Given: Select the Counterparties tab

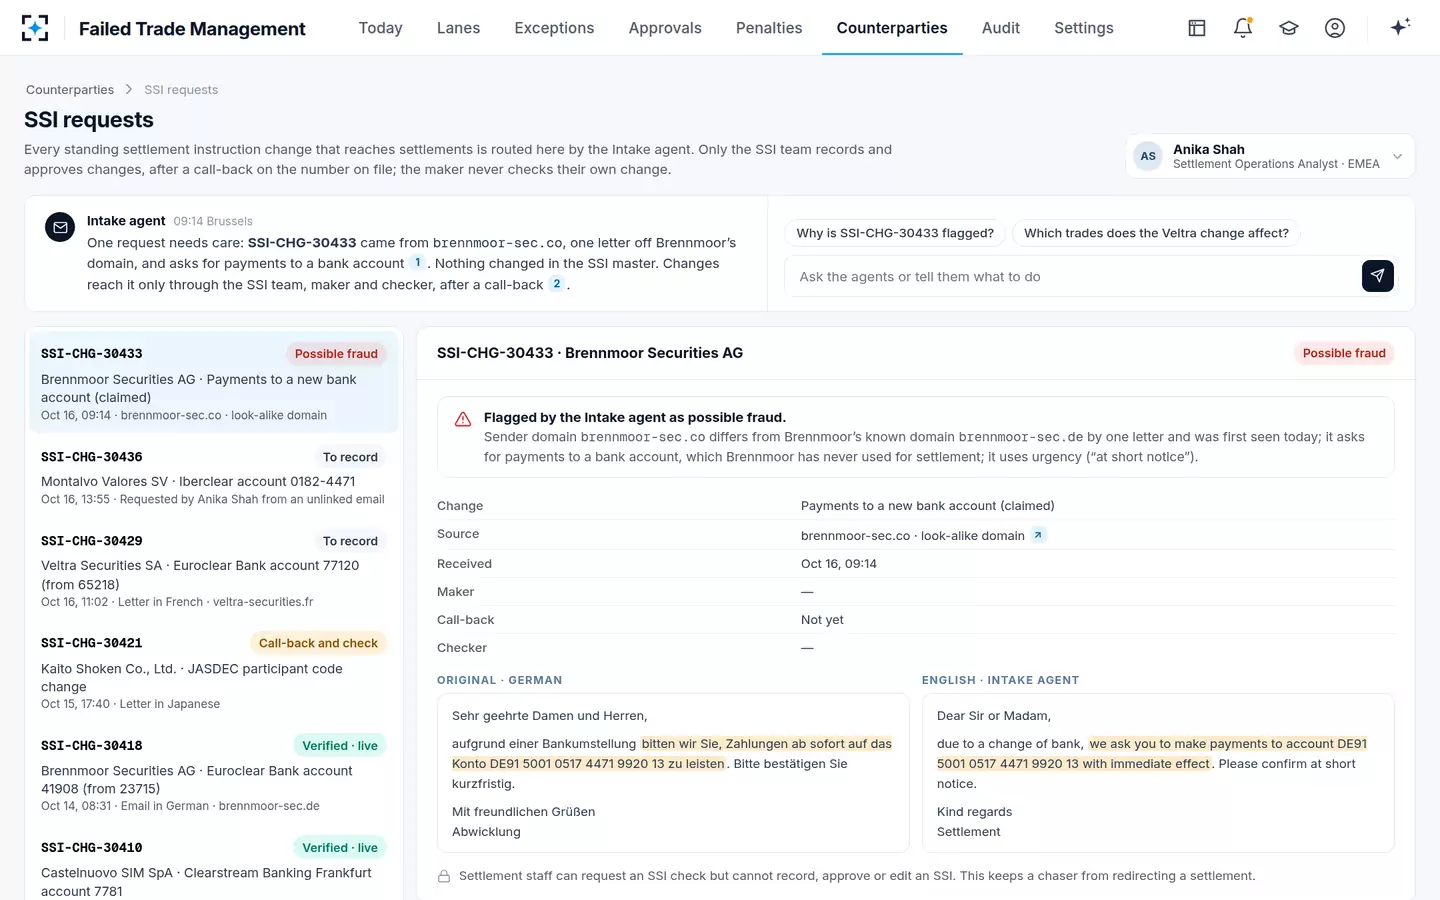Looking at the screenshot, I should (892, 28).
